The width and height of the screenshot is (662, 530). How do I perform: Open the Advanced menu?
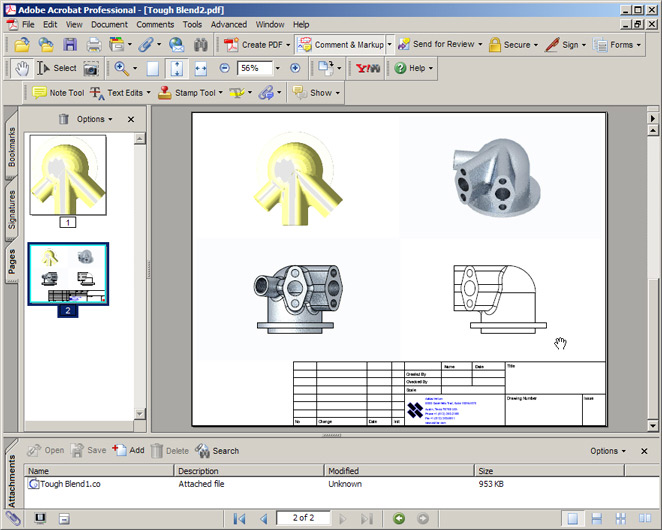[228, 24]
